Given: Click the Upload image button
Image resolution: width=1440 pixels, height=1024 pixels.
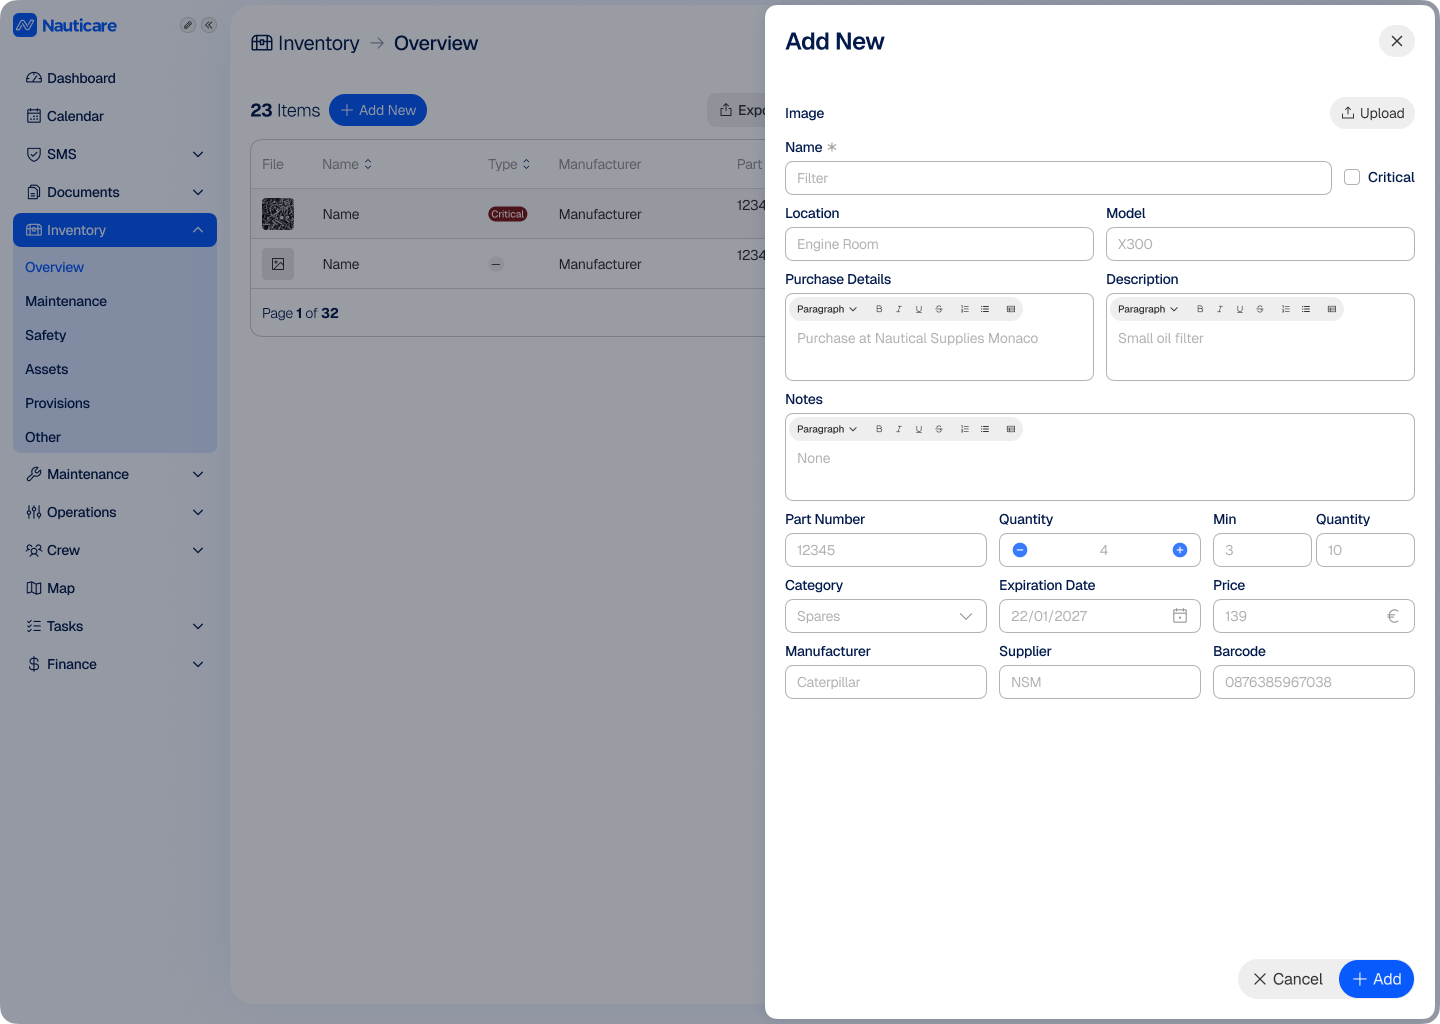Looking at the screenshot, I should 1372,113.
